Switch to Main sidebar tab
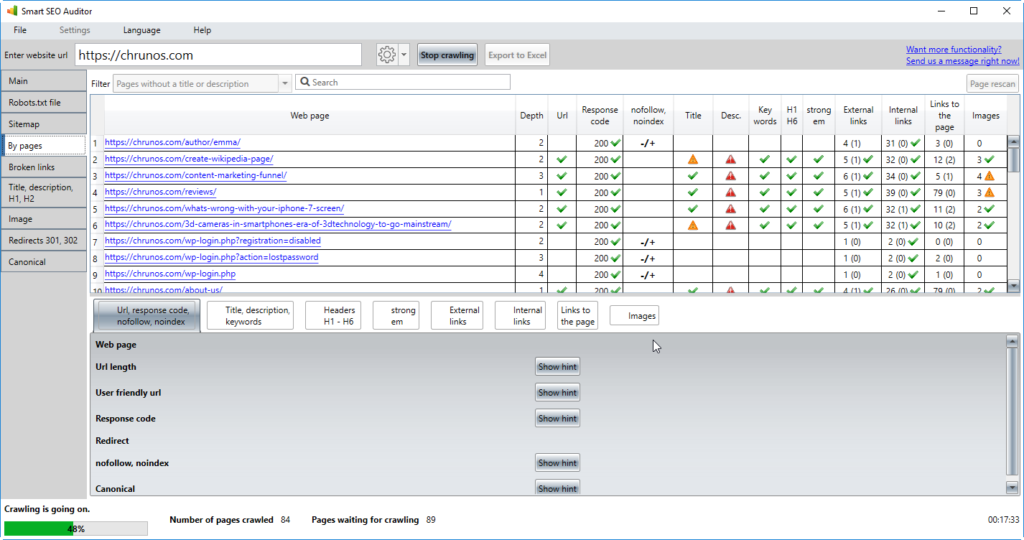 coord(43,81)
